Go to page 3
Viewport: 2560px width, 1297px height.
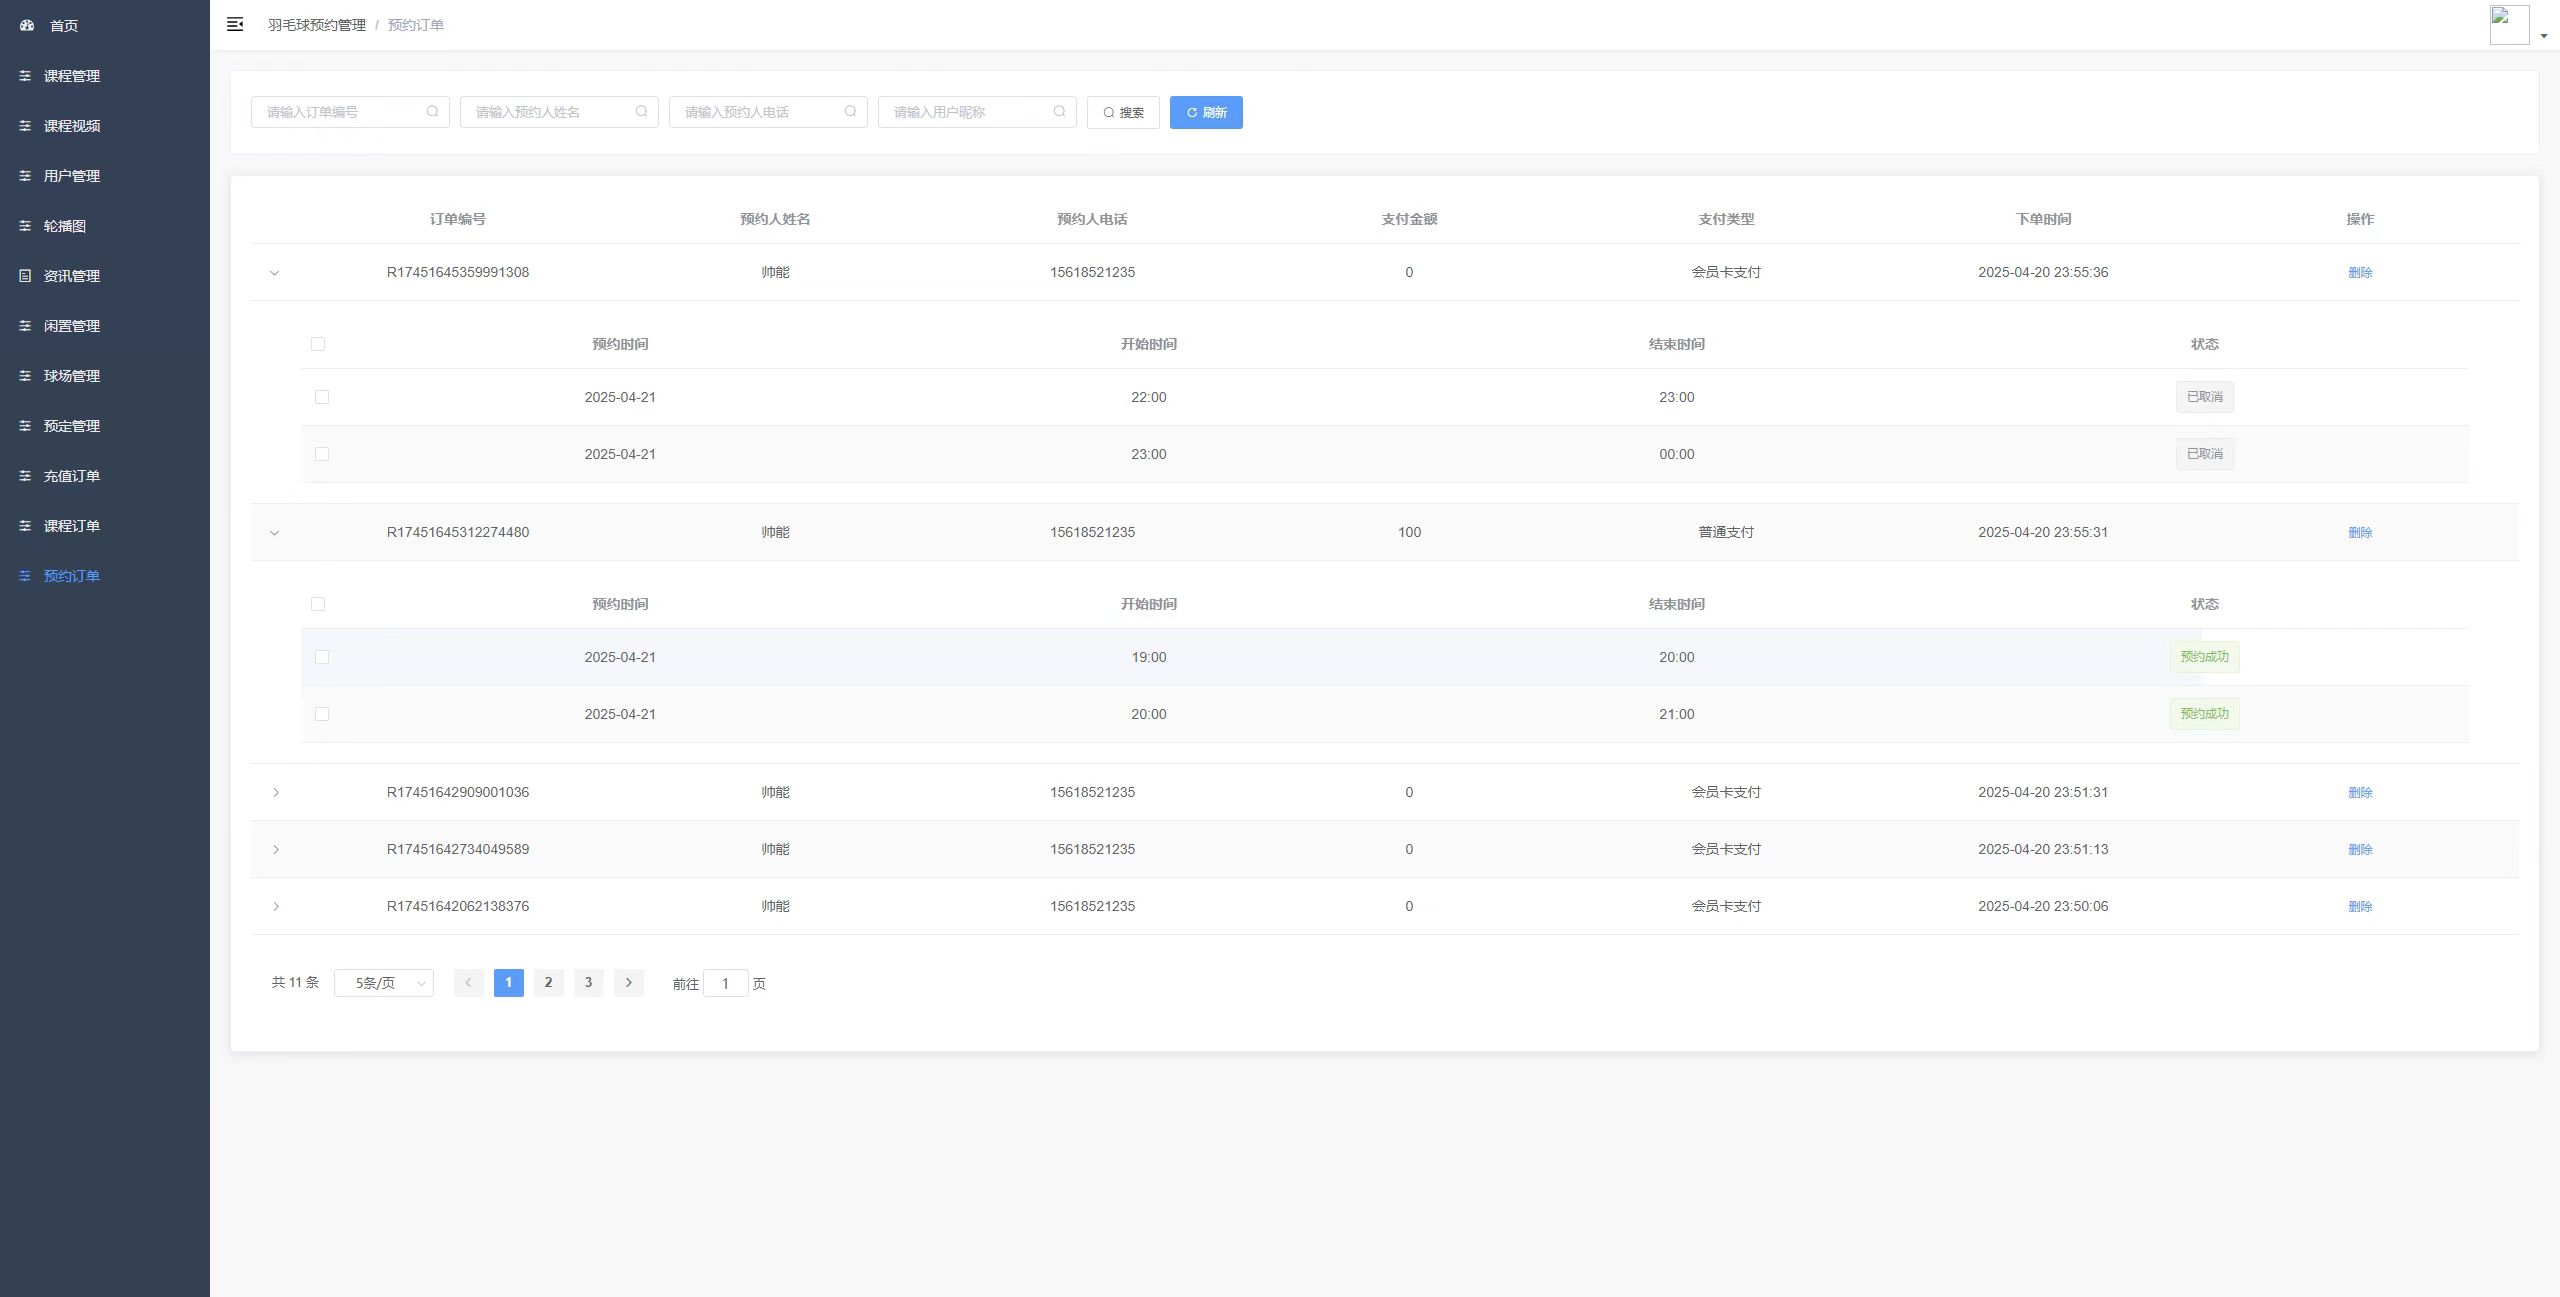point(588,983)
